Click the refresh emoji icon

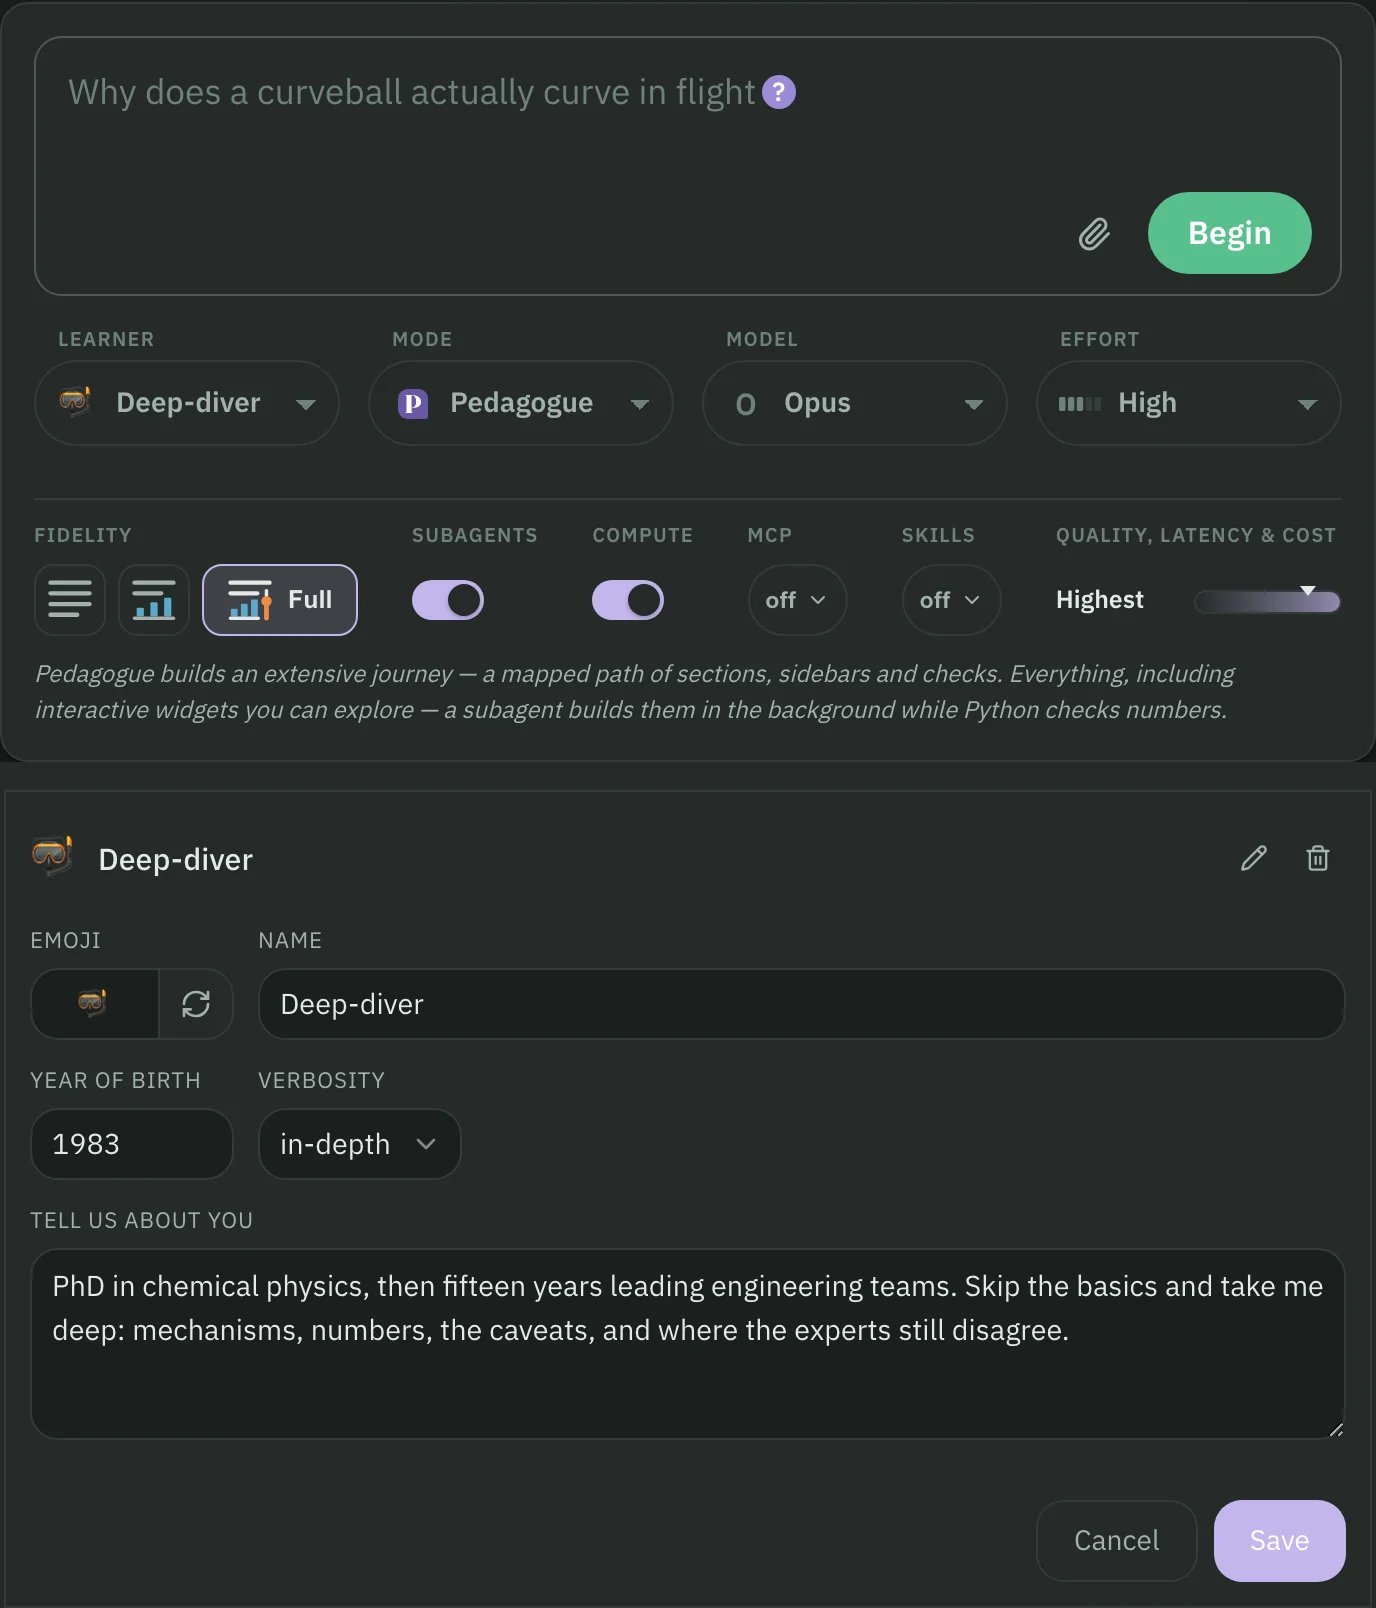[196, 1004]
